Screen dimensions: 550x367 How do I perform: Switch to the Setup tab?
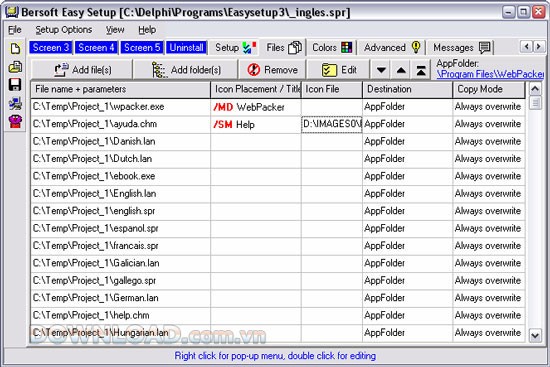click(x=235, y=48)
